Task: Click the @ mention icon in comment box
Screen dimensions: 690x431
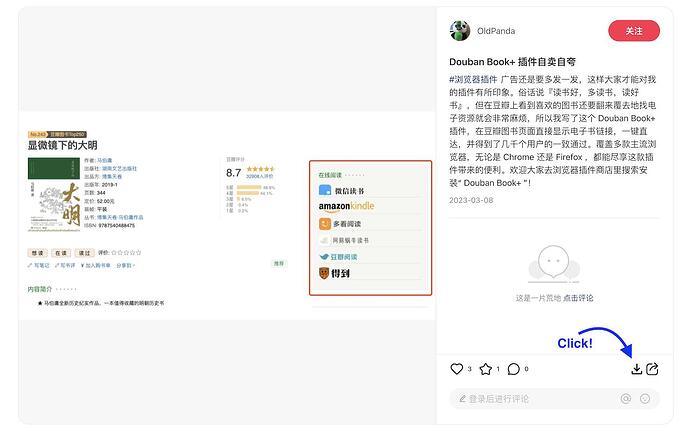Action: coord(626,399)
